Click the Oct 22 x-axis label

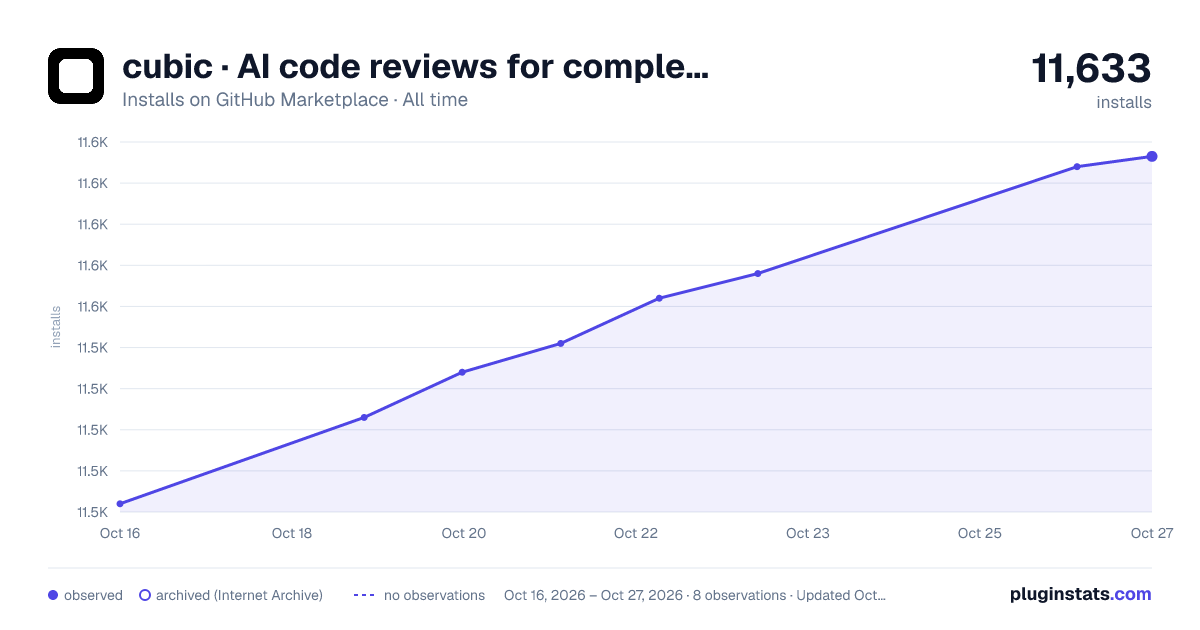click(636, 533)
